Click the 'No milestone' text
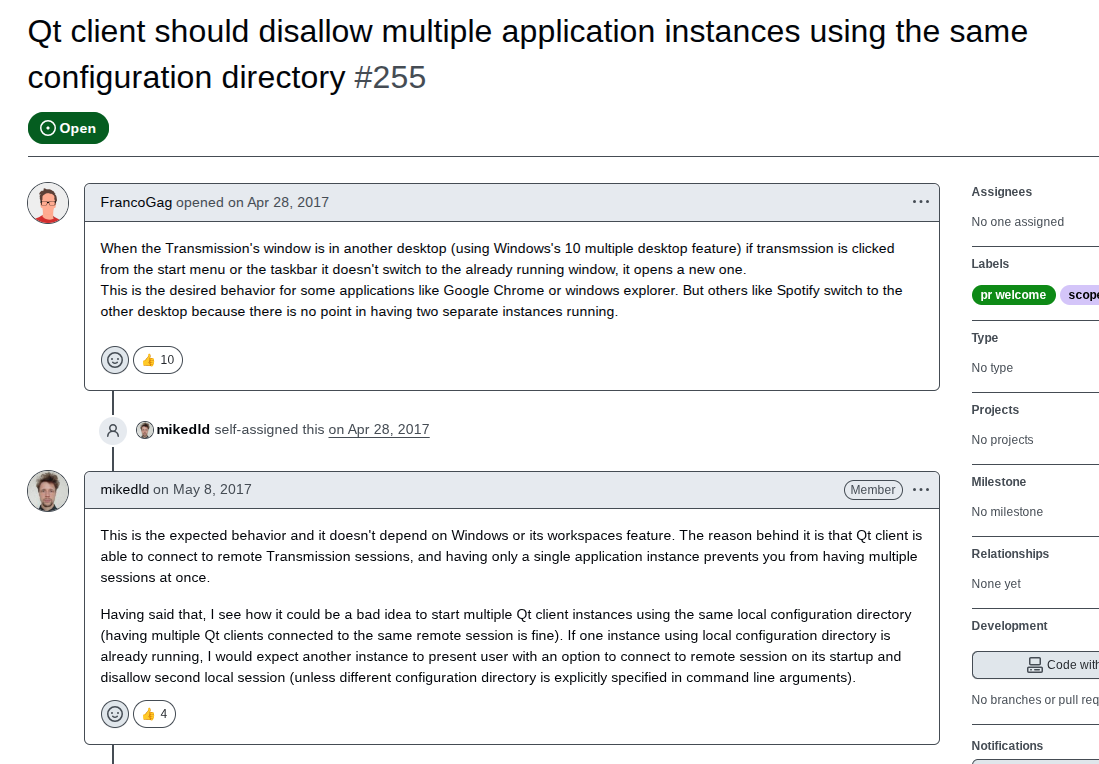The height and width of the screenshot is (764, 1099). coord(1007,512)
